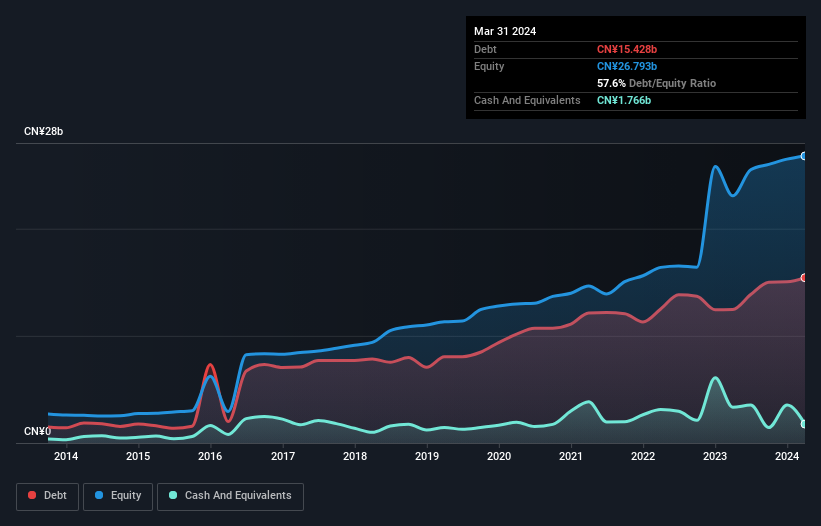Screen dimensions: 821x526
Task: Click the blue Equity legend dot
Action: tap(99, 495)
